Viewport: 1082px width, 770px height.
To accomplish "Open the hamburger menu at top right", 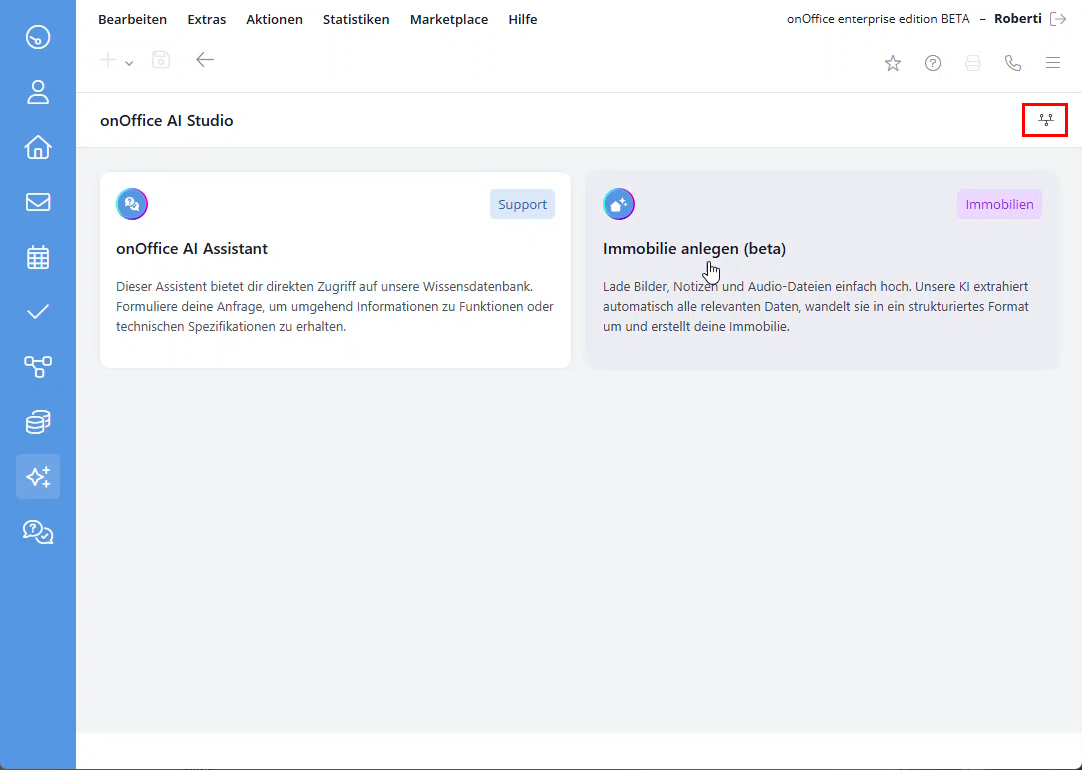I will 1052,62.
